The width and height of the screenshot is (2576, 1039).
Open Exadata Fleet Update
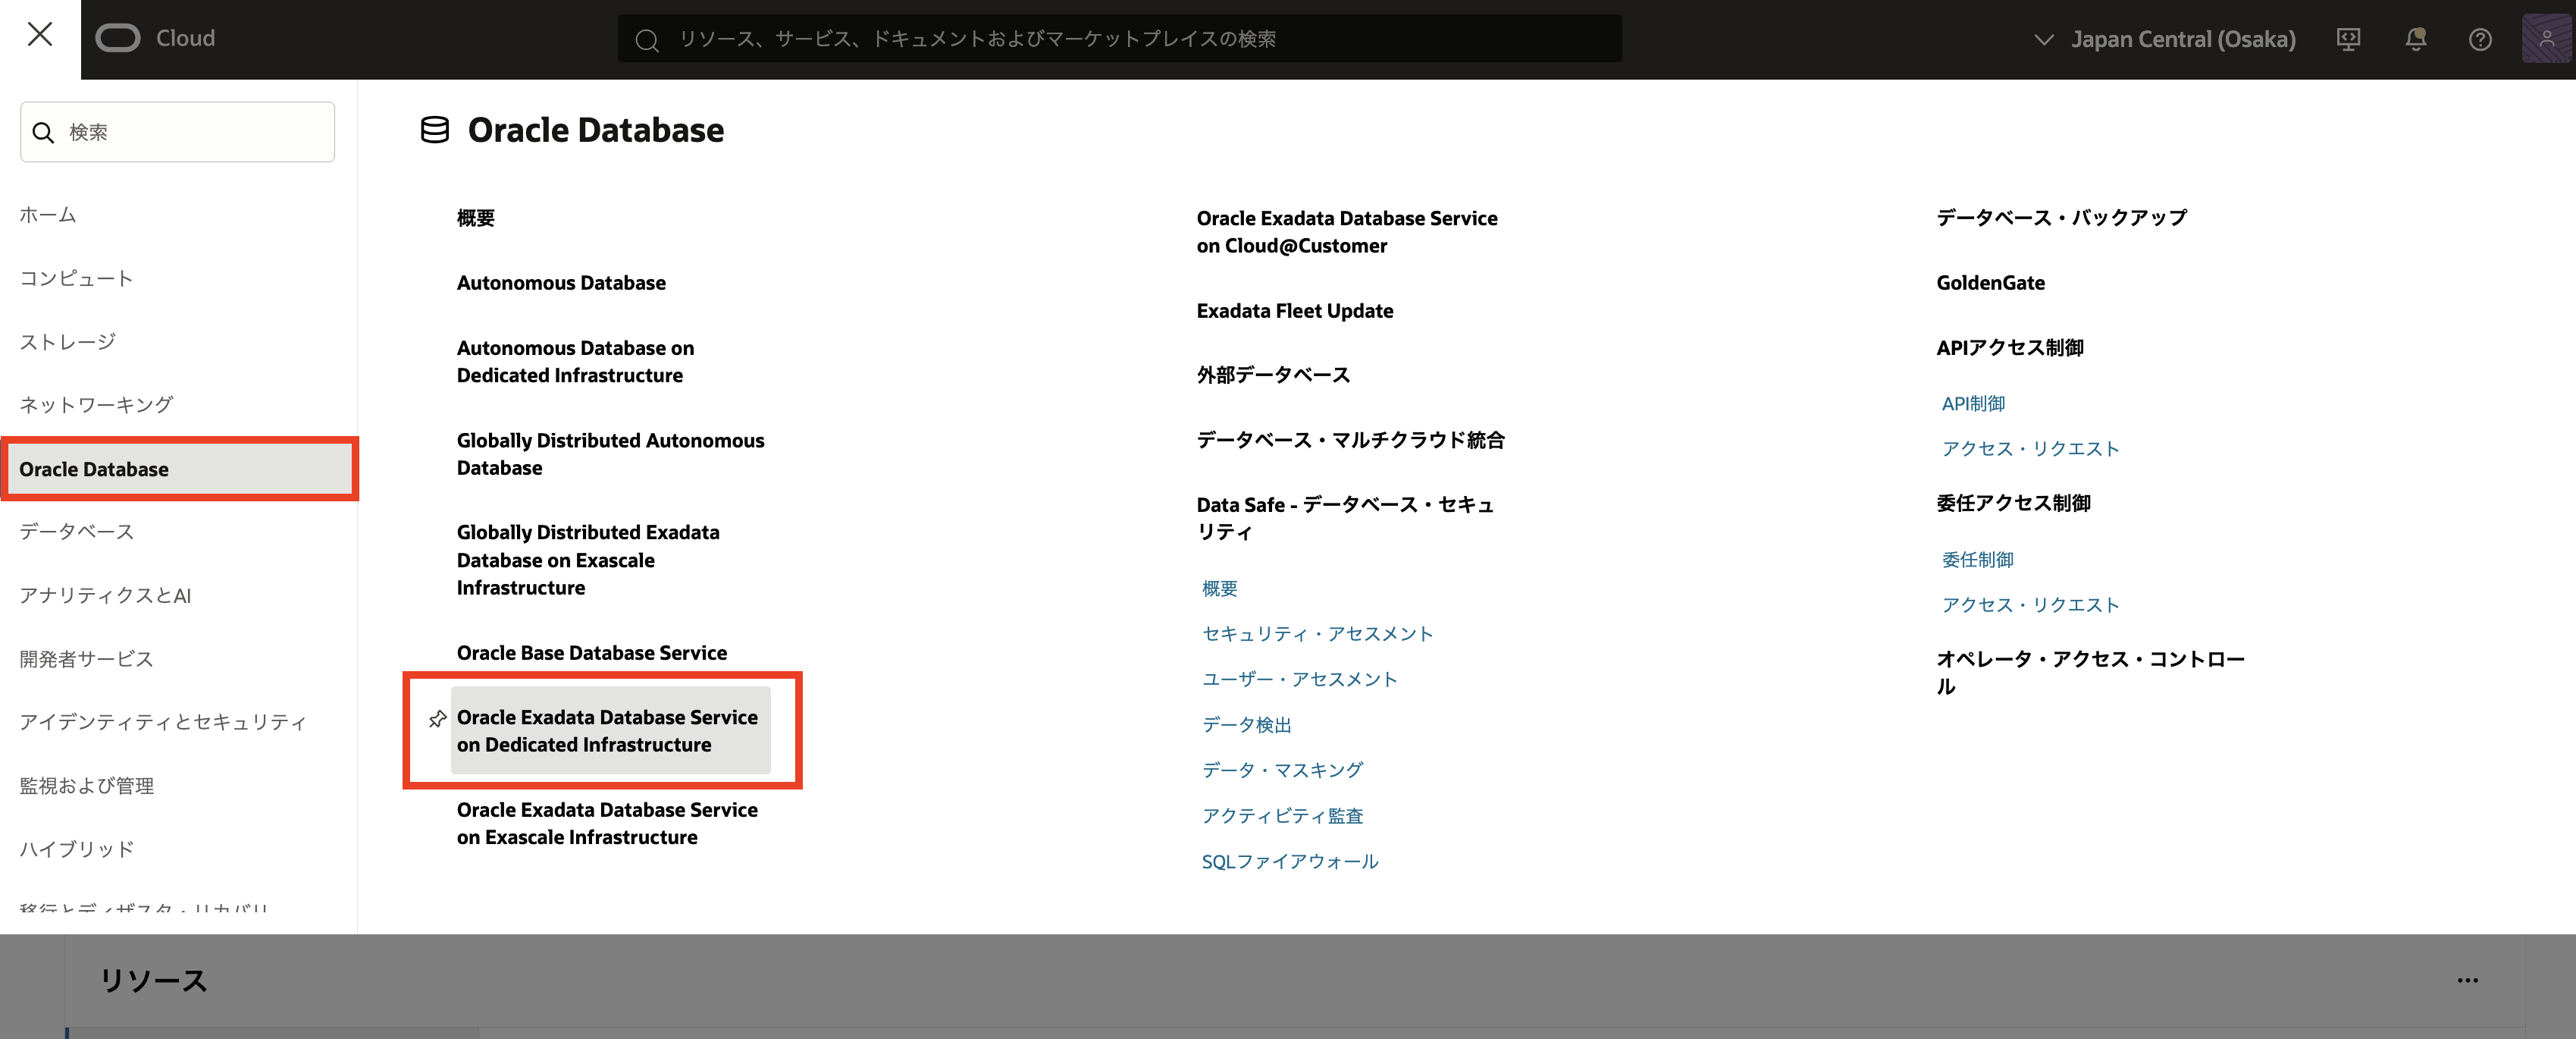[1295, 311]
